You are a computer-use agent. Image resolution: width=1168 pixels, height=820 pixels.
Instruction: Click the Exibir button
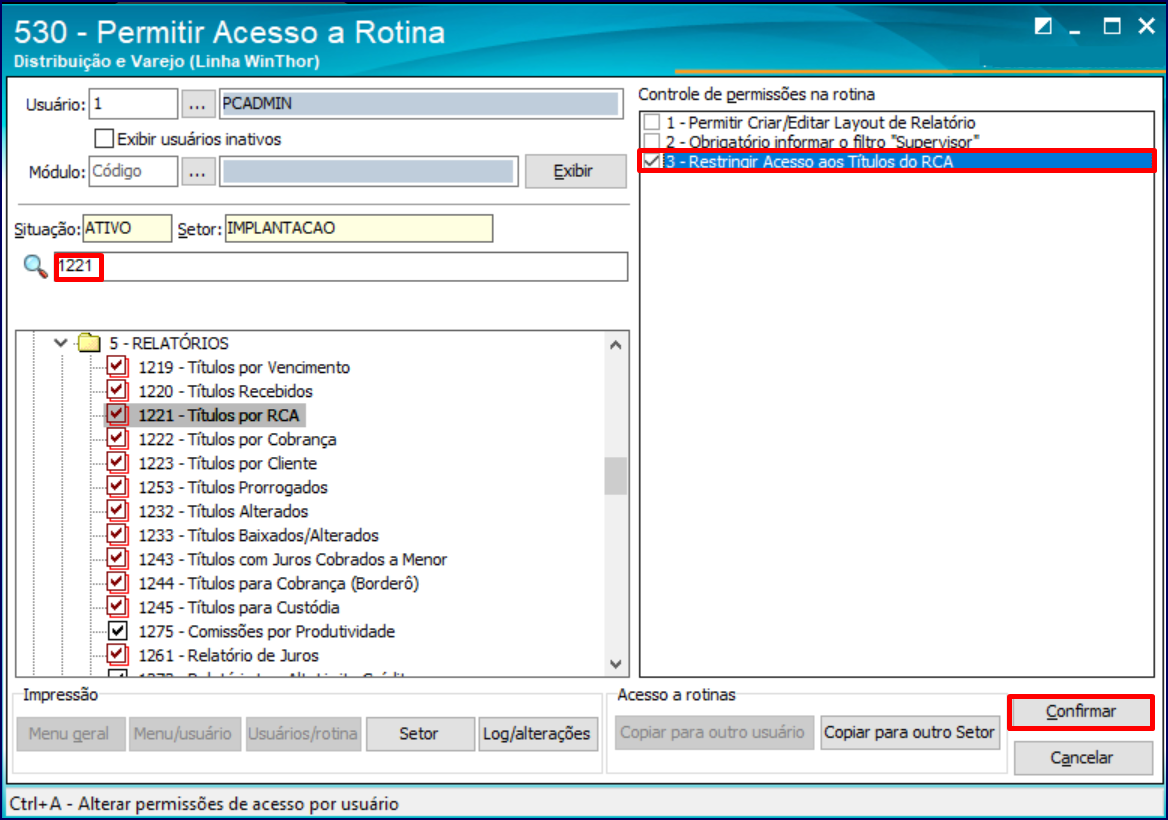pos(575,171)
